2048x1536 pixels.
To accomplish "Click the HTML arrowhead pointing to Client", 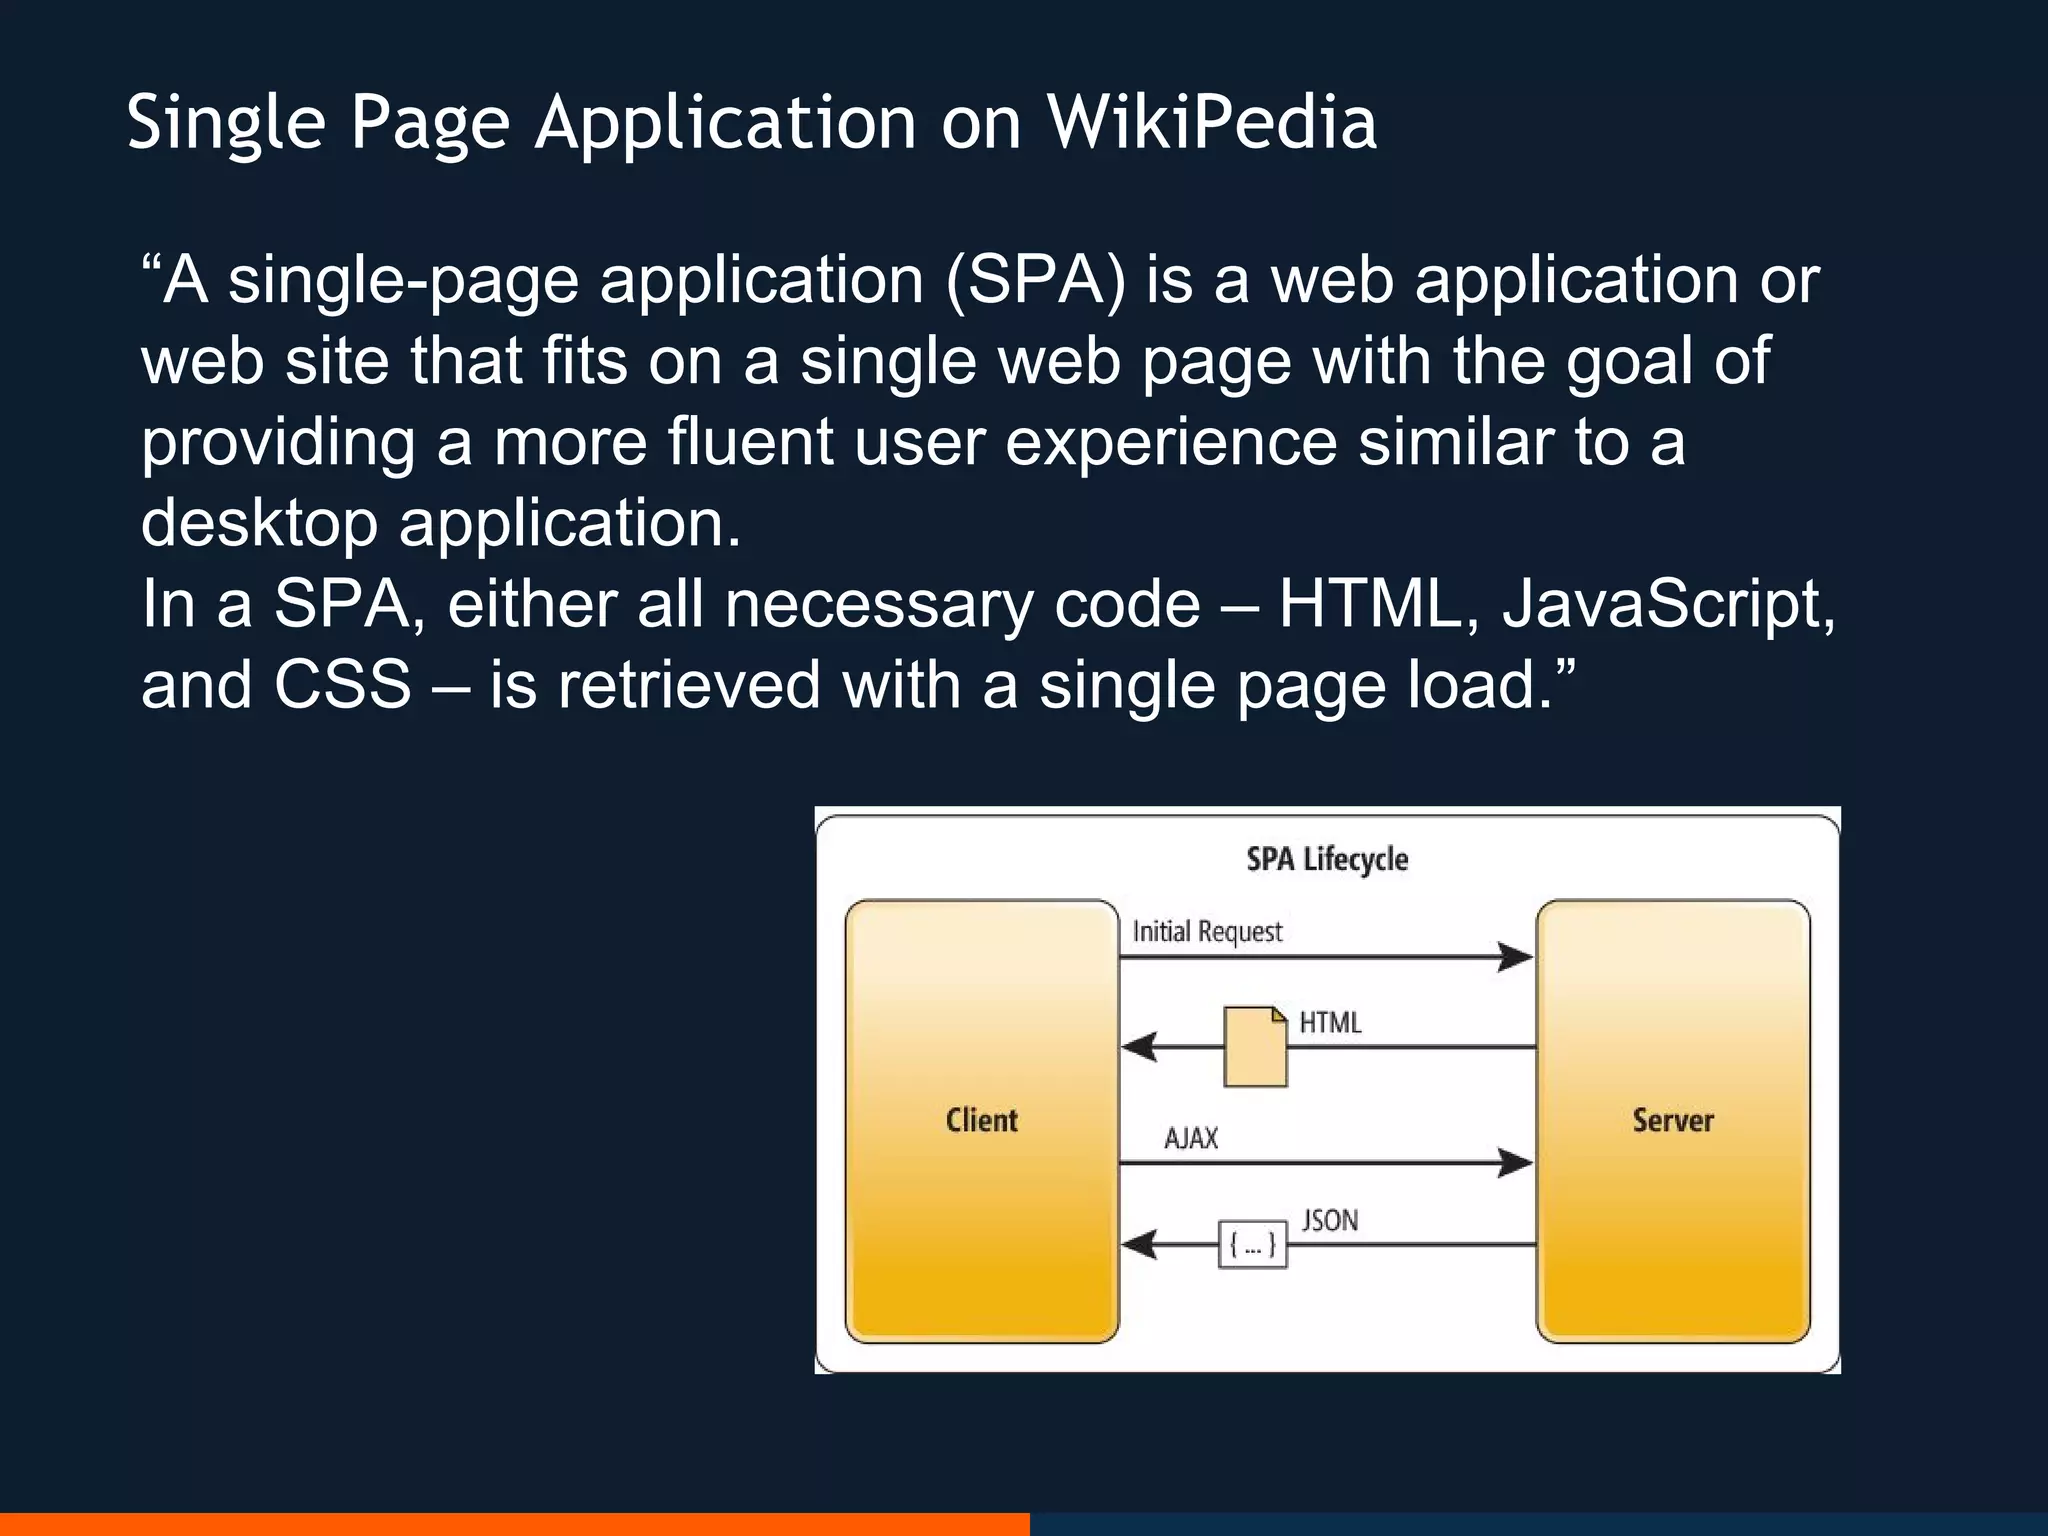I will click(x=1140, y=1047).
